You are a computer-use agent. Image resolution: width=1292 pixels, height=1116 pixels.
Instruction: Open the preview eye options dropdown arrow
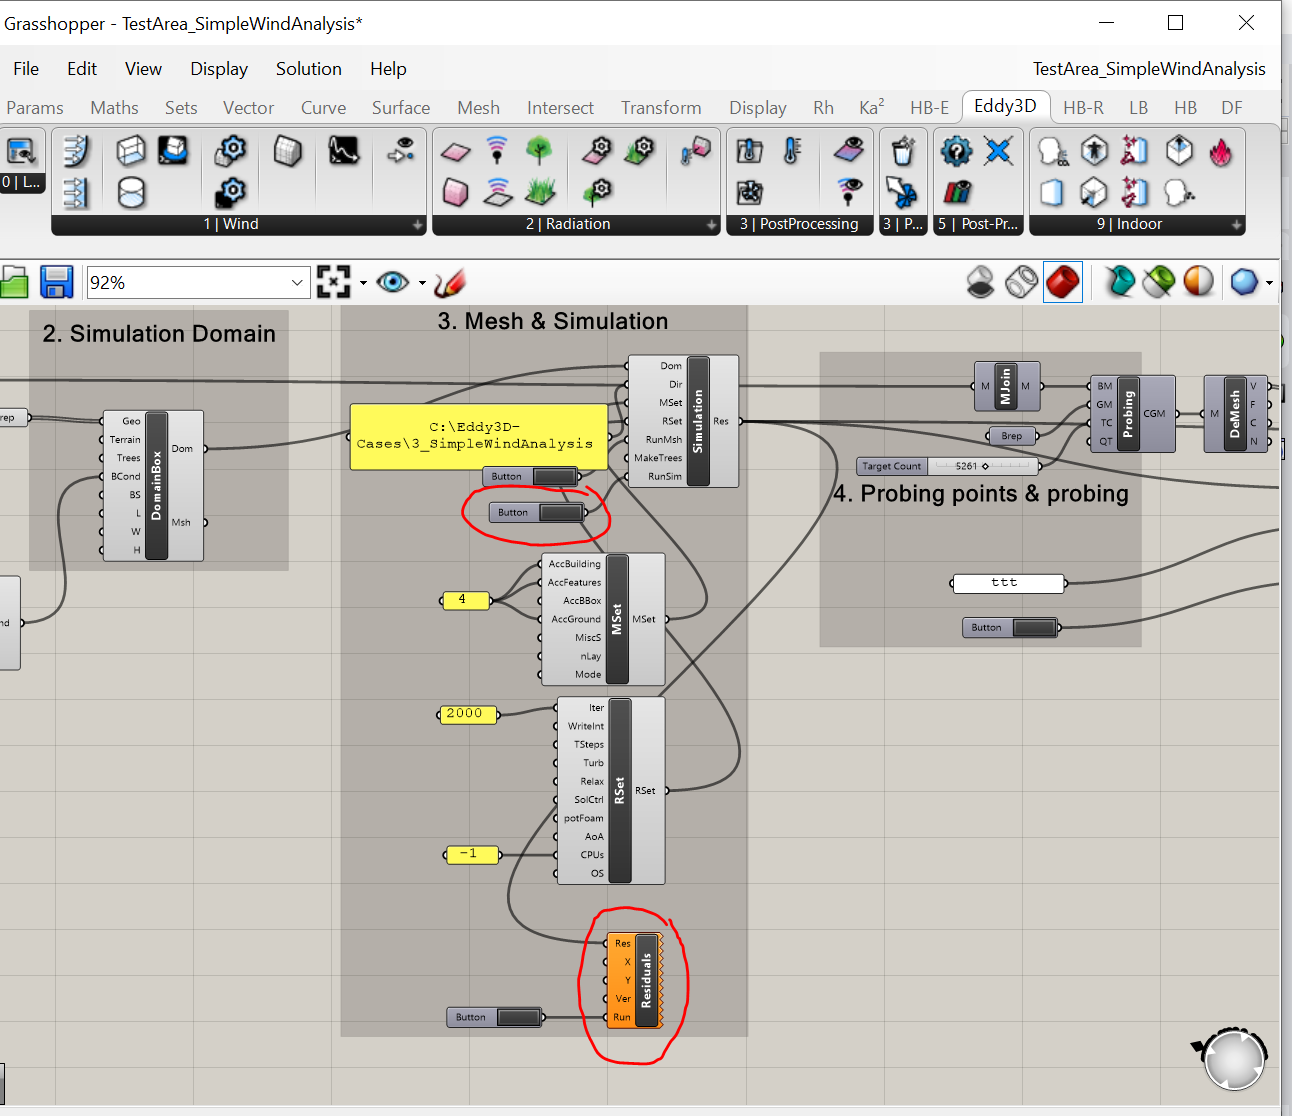coord(422,283)
